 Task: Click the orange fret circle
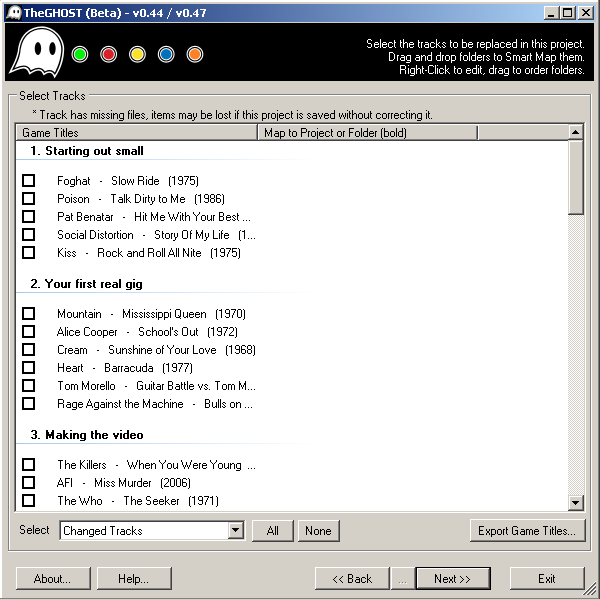point(195,54)
